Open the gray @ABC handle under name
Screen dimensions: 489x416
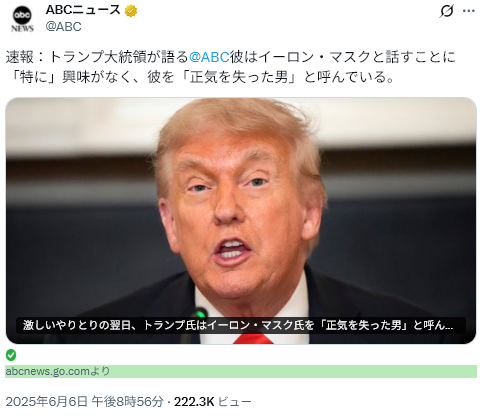63,27
